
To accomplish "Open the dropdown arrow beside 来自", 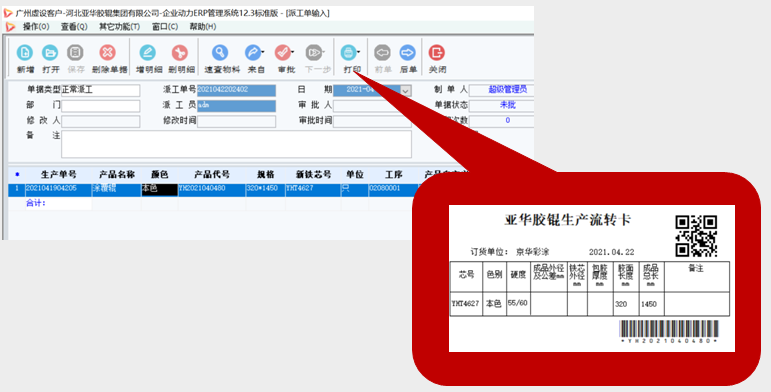I will (x=263, y=51).
